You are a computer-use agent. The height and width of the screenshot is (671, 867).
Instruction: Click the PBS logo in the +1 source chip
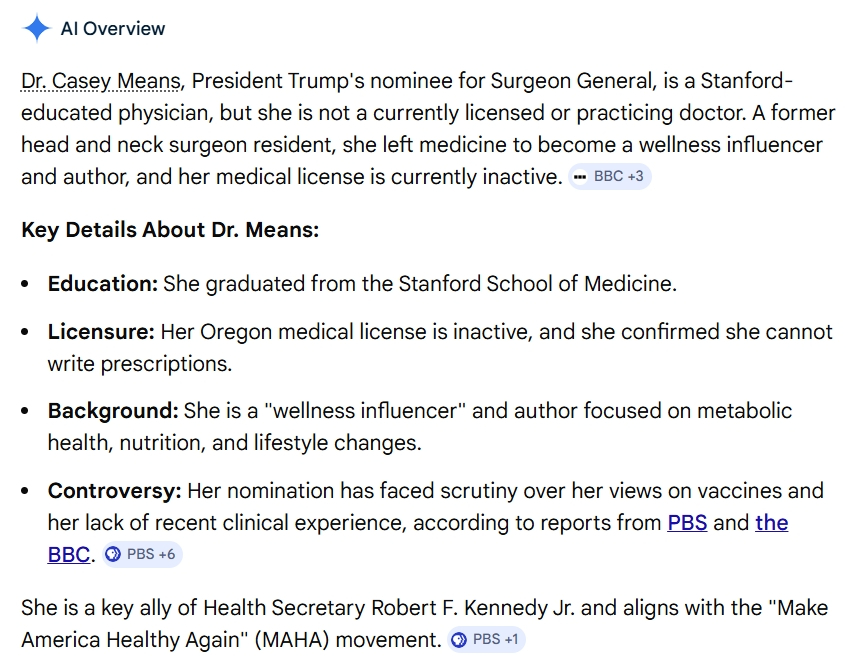coord(459,639)
